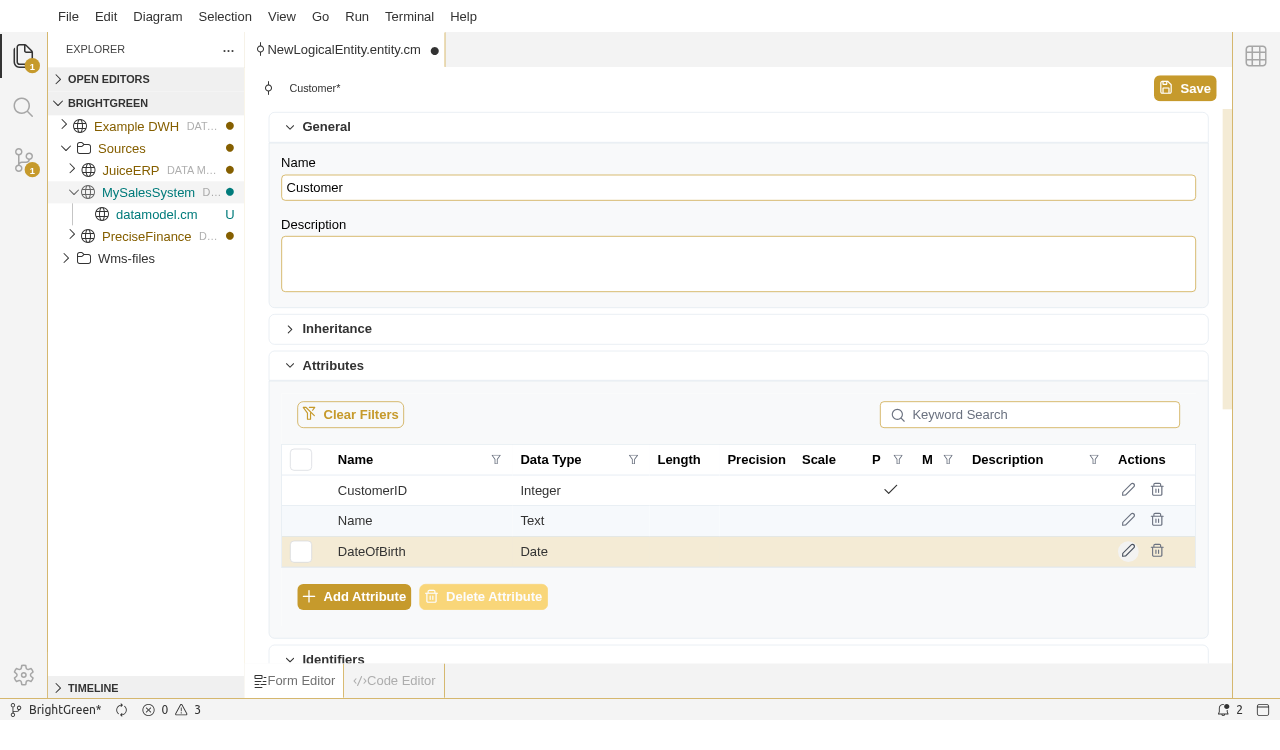The height and width of the screenshot is (750, 1280).
Task: Open the Terminal menu
Action: 409,16
